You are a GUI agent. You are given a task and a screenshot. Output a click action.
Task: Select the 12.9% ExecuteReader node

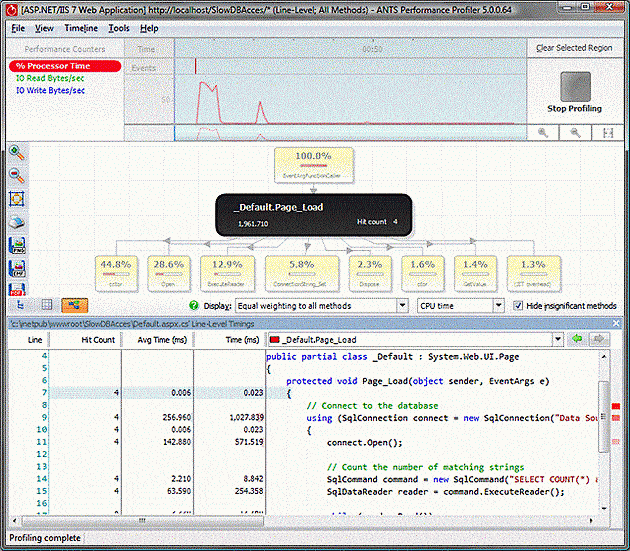pyautogui.click(x=227, y=273)
